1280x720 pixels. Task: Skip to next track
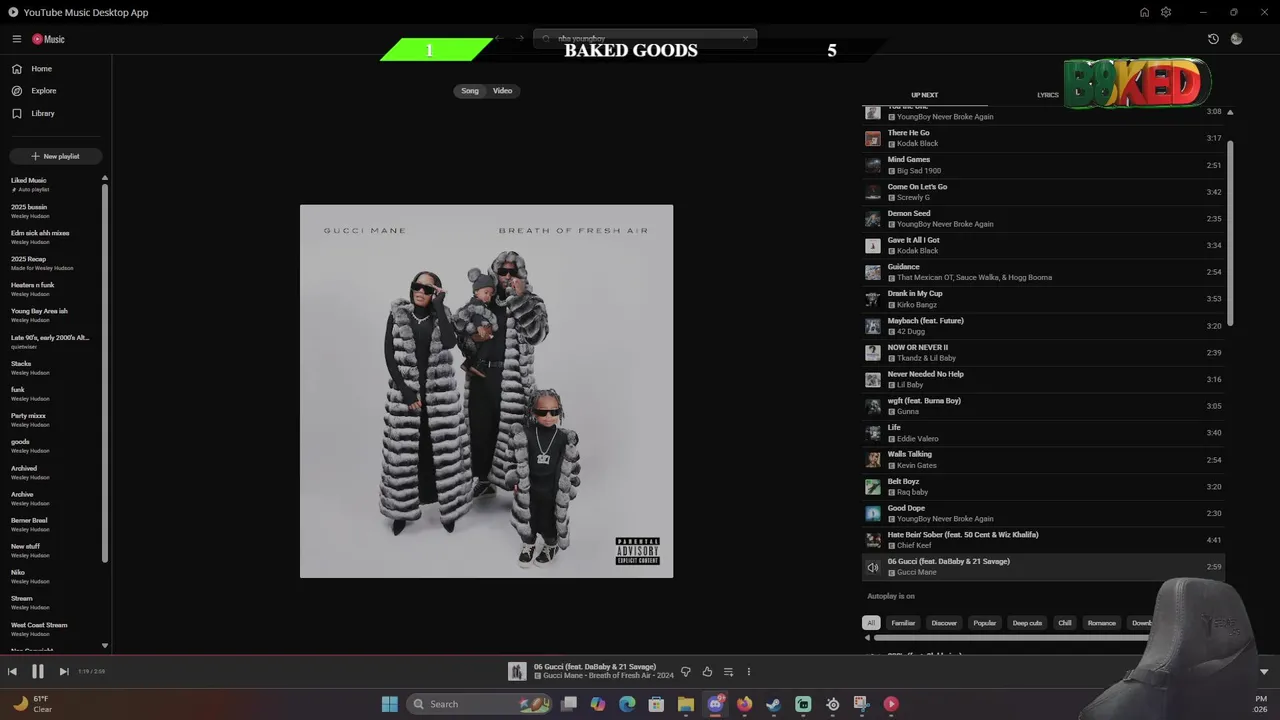tap(64, 672)
